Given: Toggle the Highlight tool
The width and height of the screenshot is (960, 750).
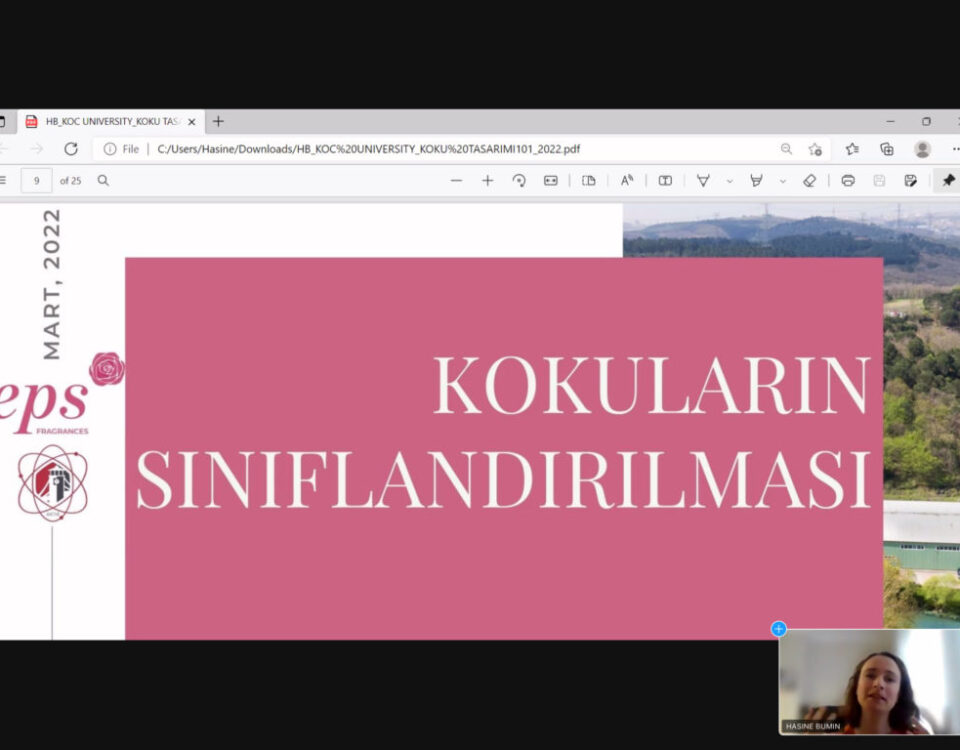Looking at the screenshot, I should (756, 181).
